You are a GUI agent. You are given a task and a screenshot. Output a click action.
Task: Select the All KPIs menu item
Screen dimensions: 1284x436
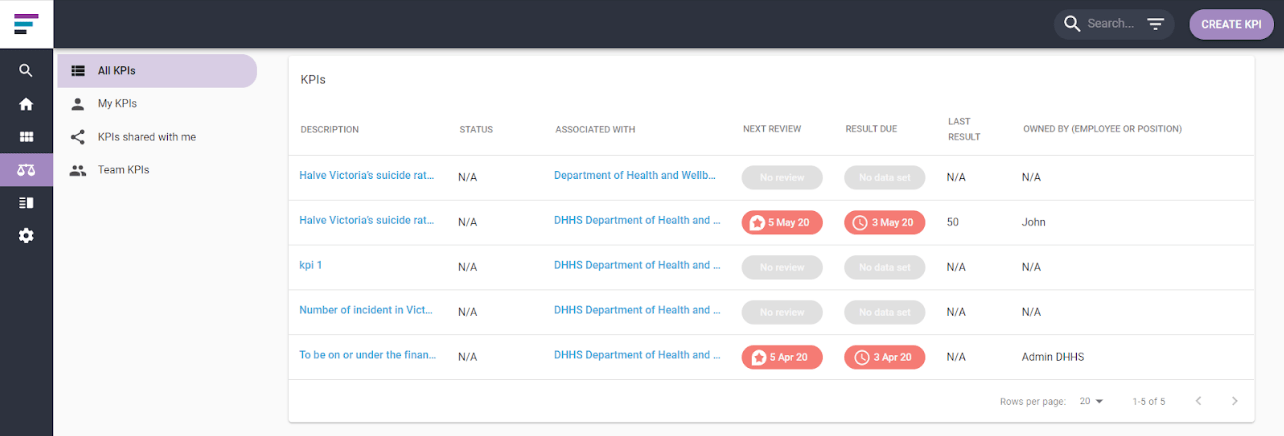(157, 71)
